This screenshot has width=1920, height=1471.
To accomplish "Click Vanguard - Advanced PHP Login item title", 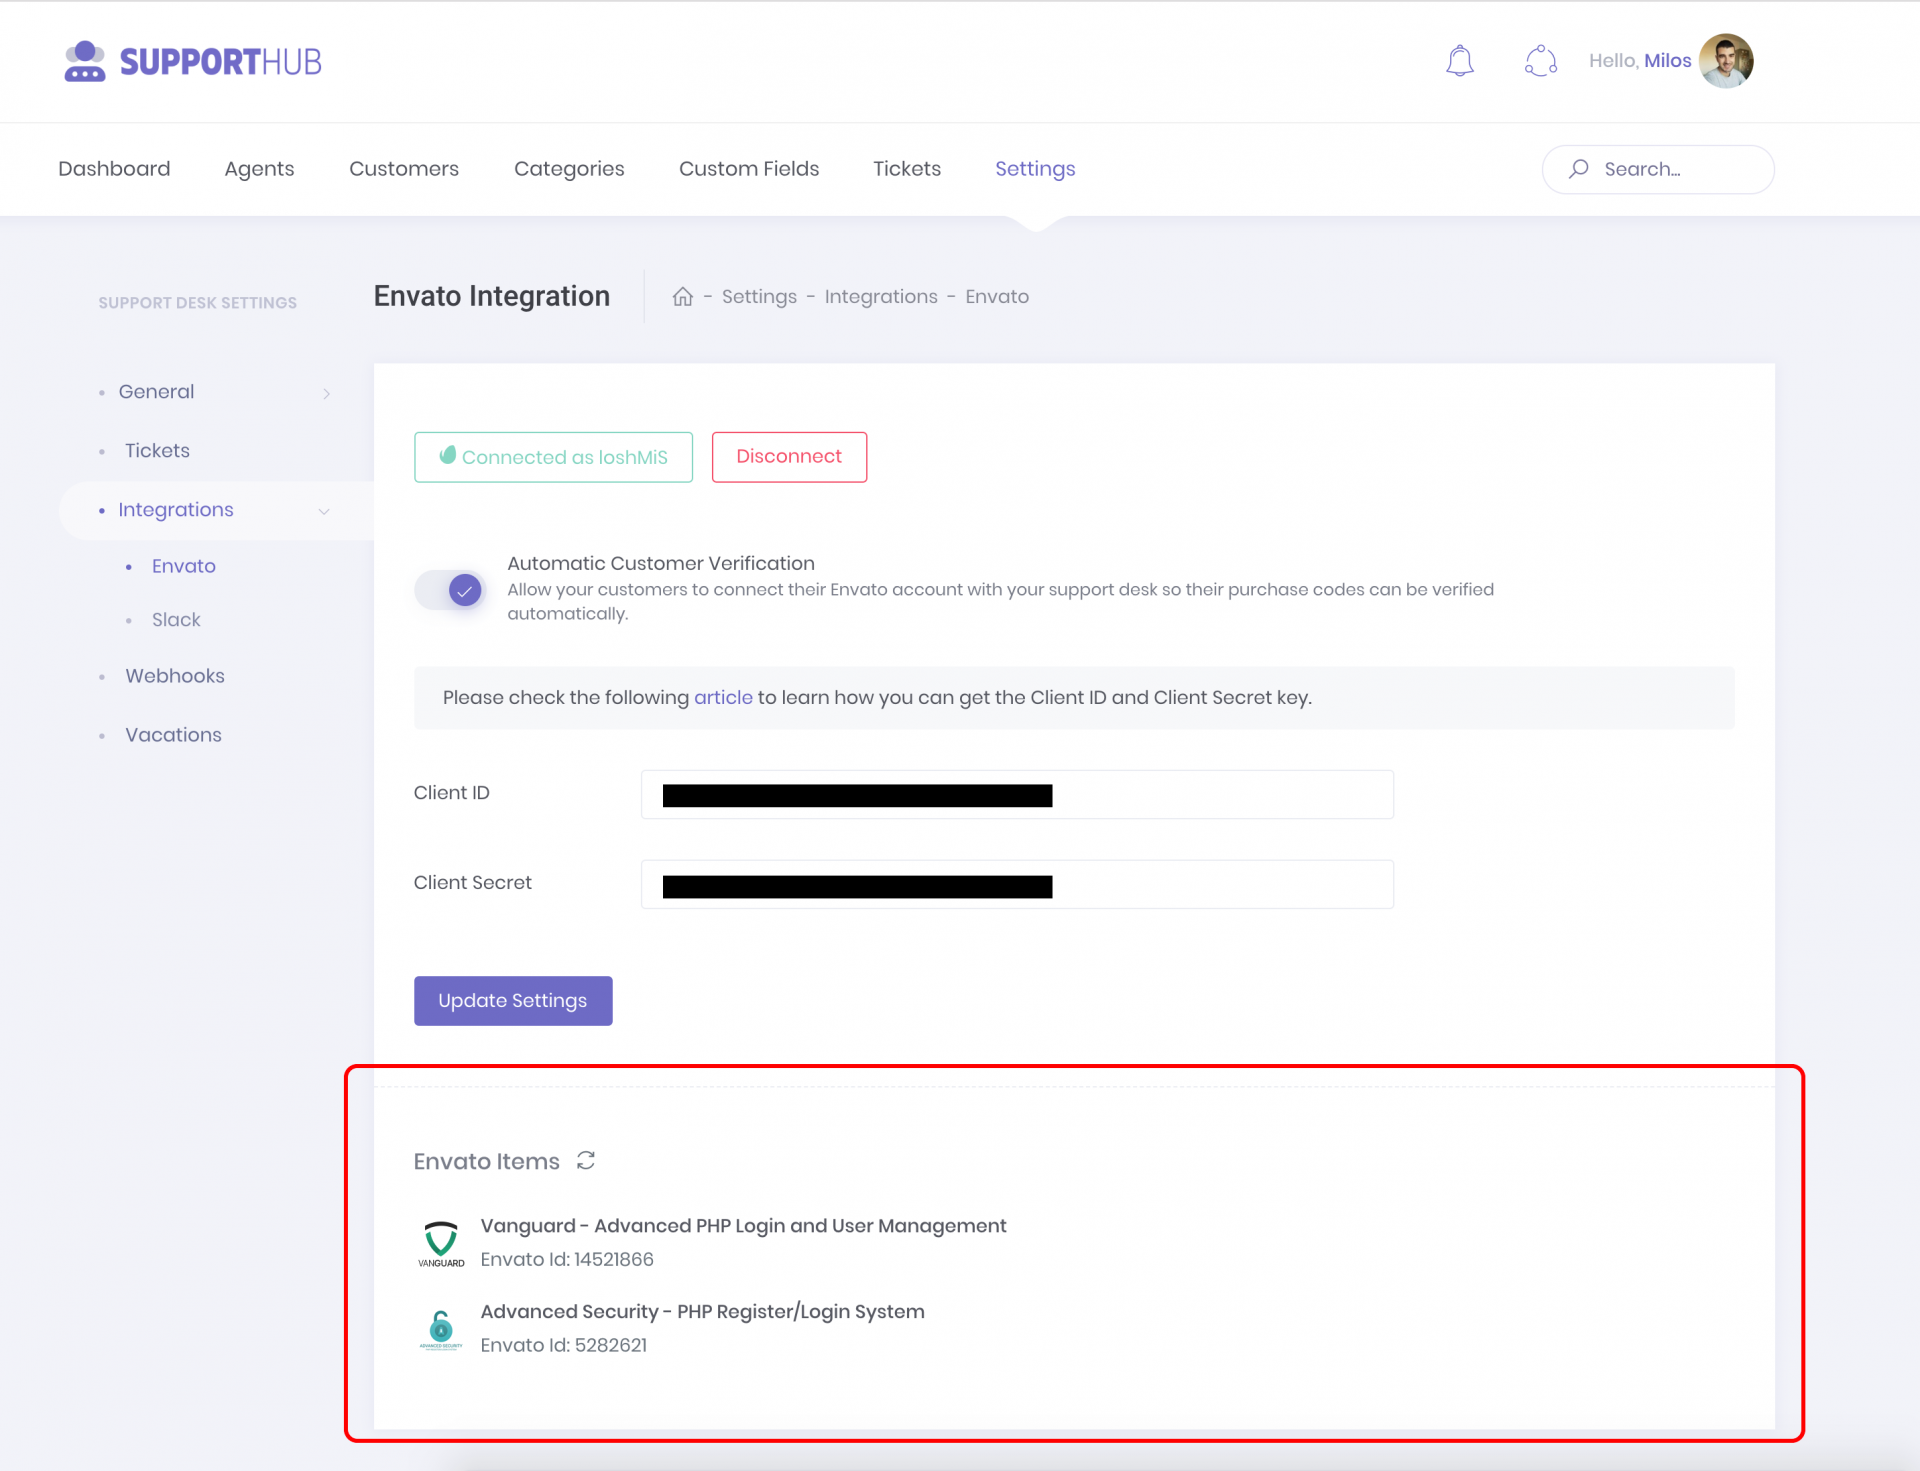I will (x=743, y=1226).
